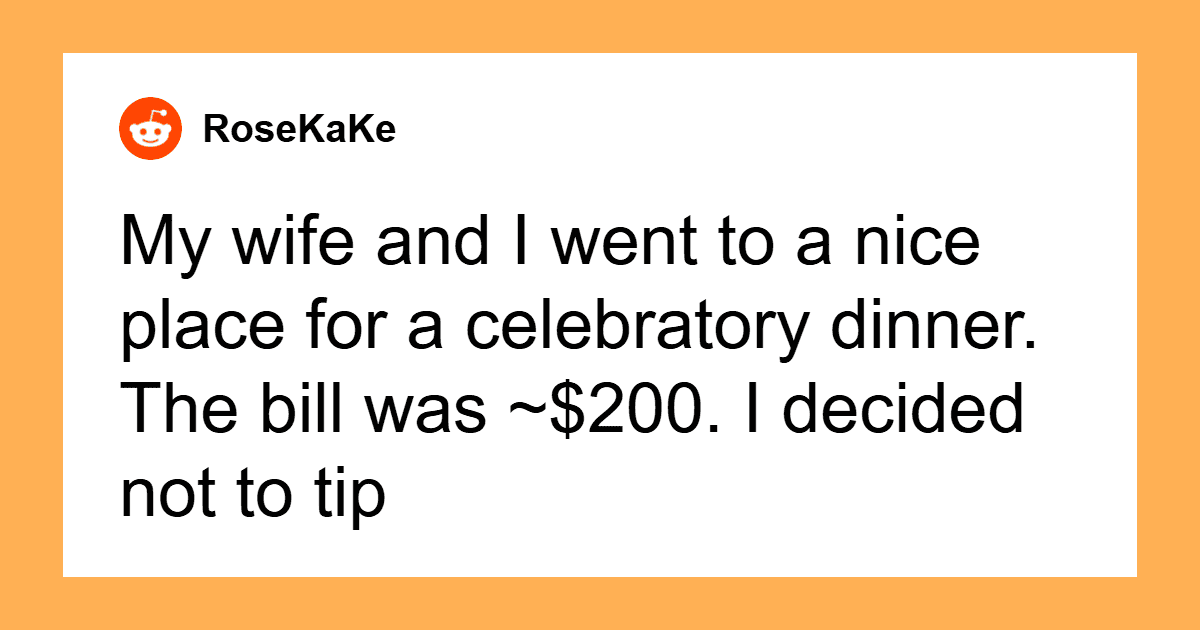The height and width of the screenshot is (630, 1200).
Task: Click the white space right of the username
Action: tap(700, 129)
